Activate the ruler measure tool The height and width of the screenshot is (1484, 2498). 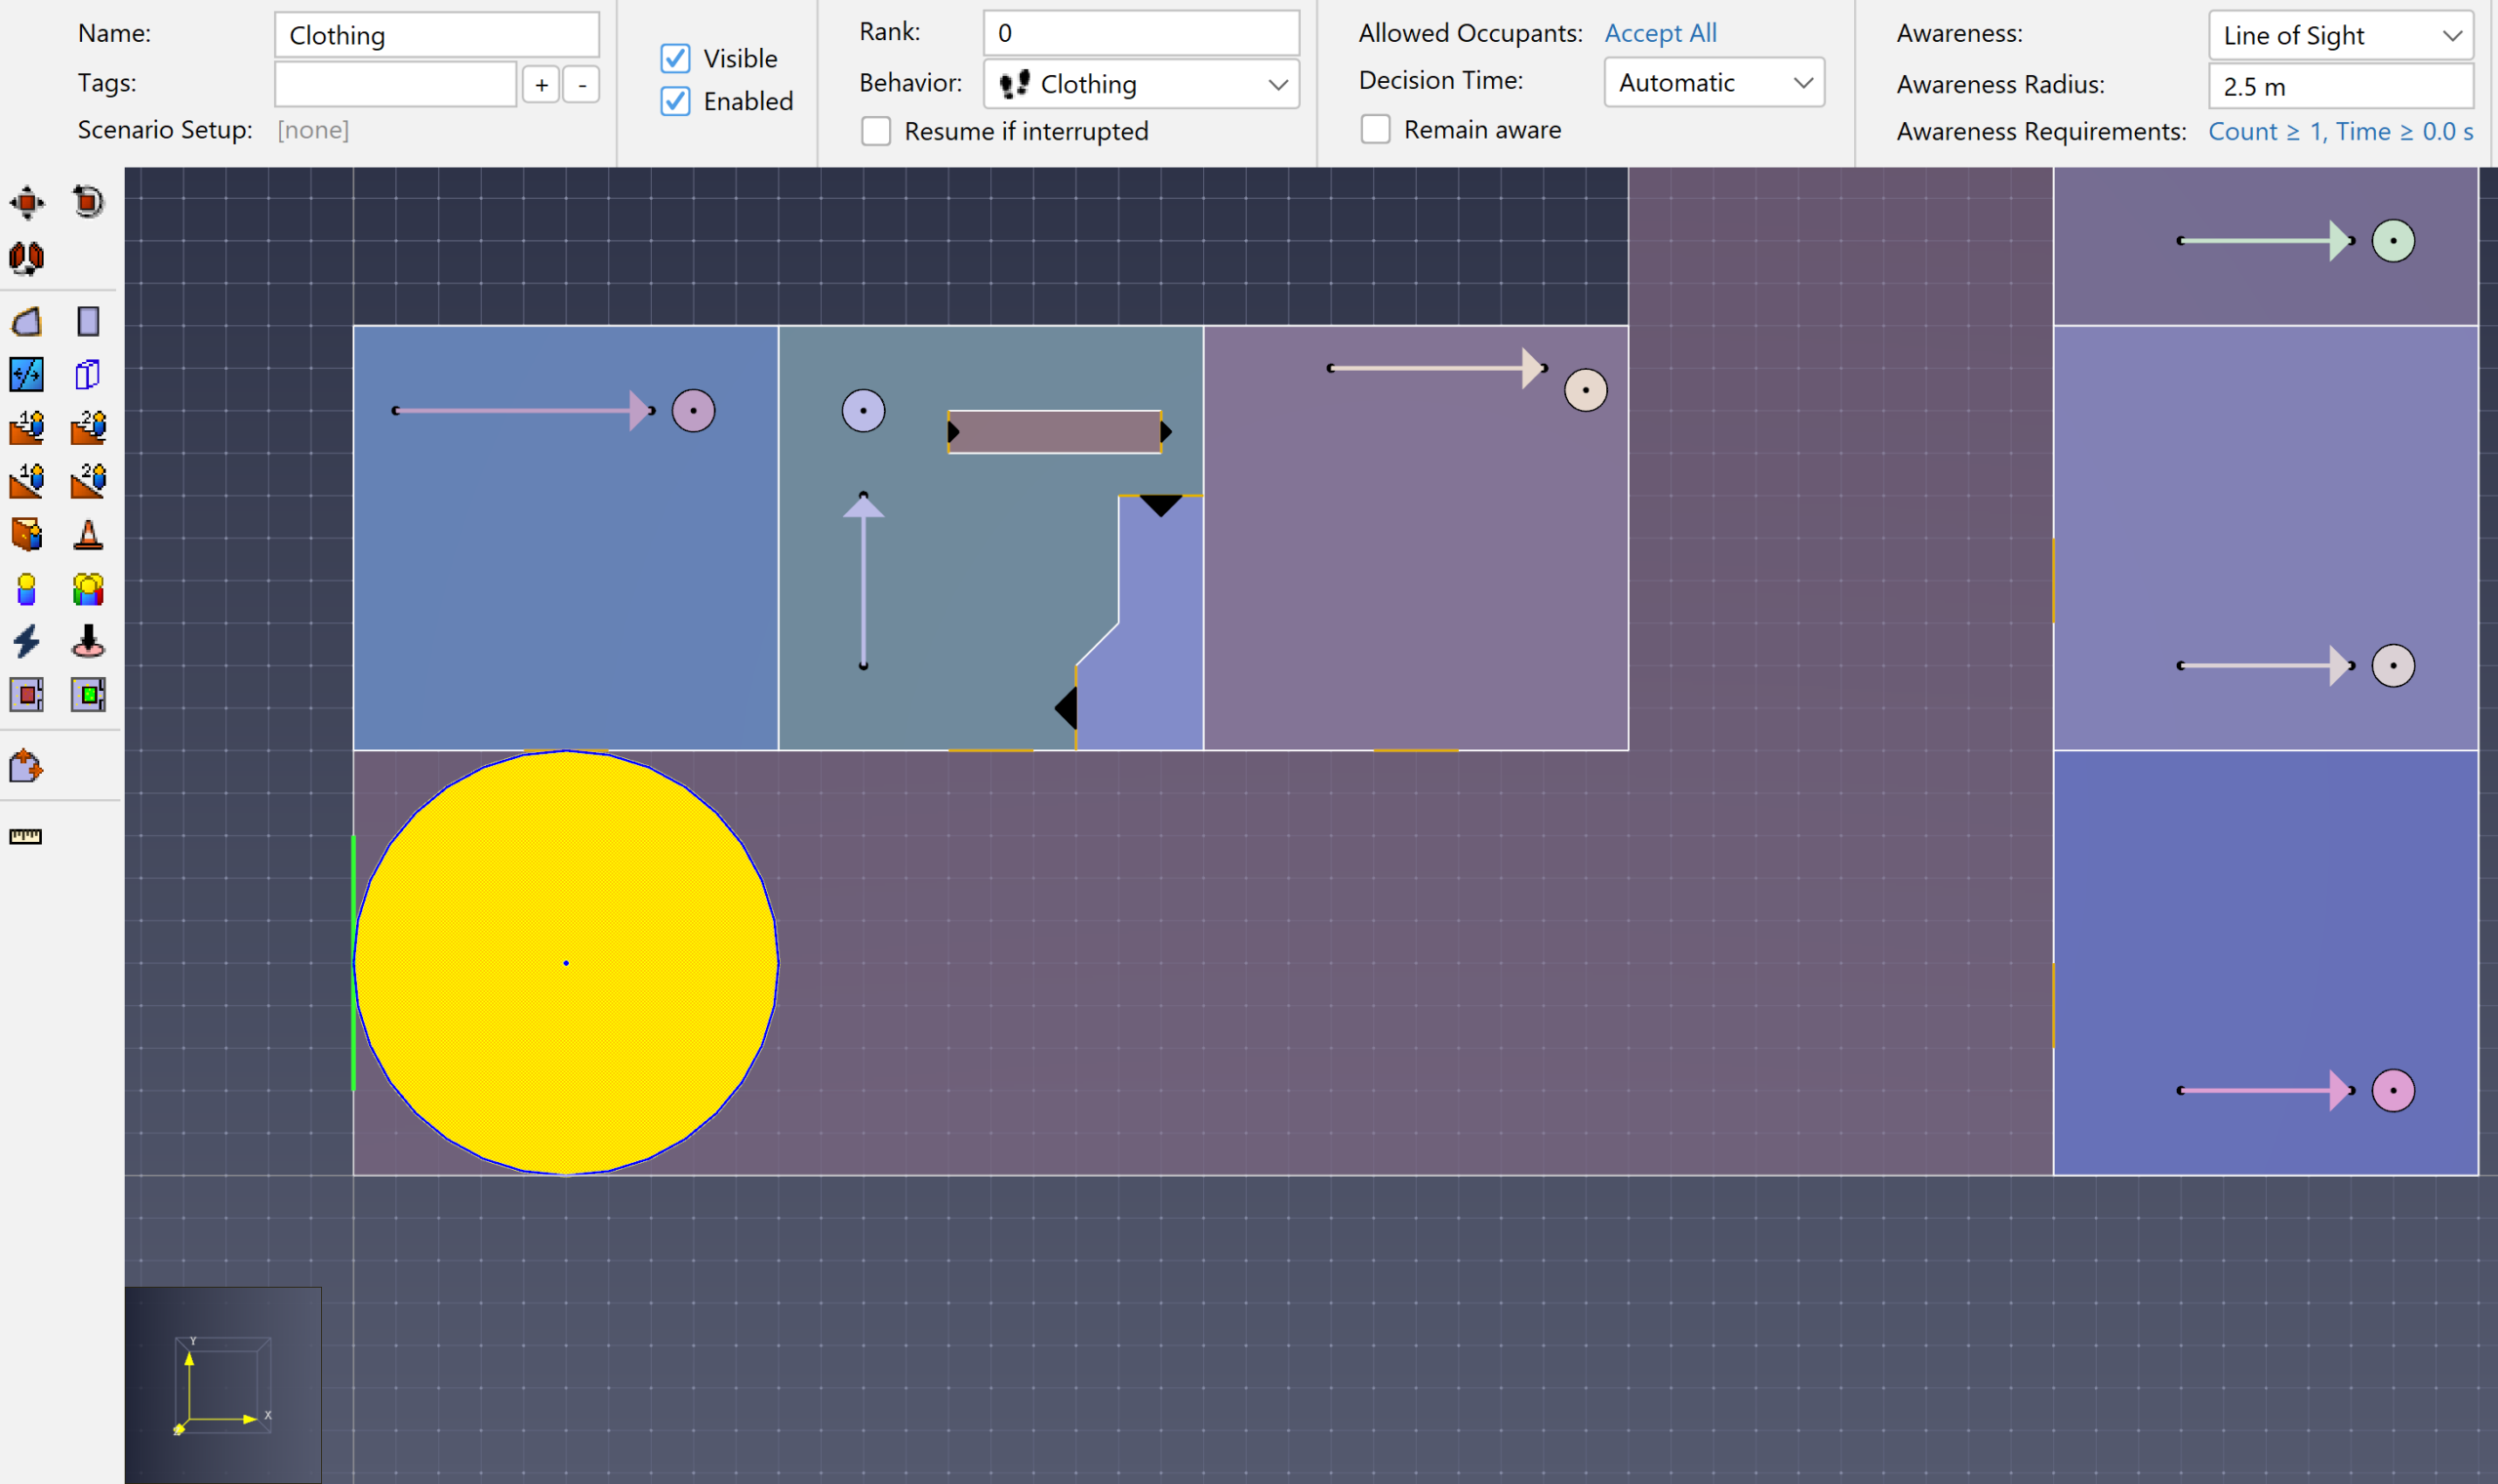(x=26, y=836)
